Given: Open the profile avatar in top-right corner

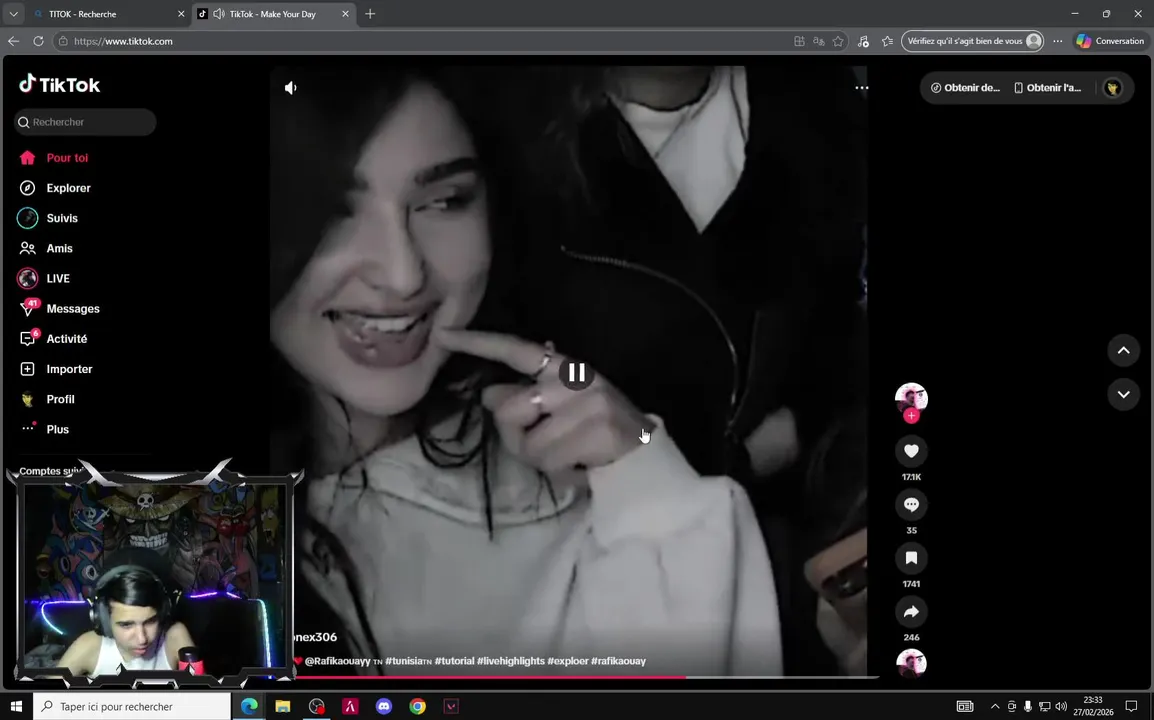Looking at the screenshot, I should (x=1112, y=88).
